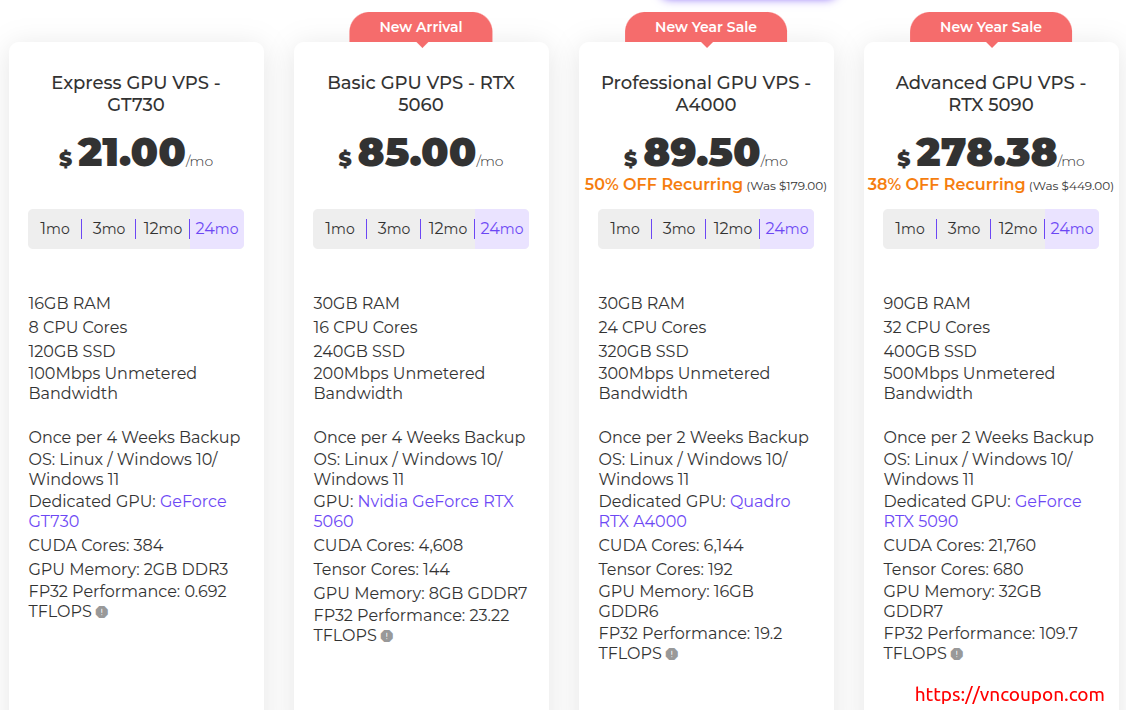This screenshot has width=1126, height=710.
Task: Switch Basic RTX 5060 plan to 1mo
Action: pos(340,229)
